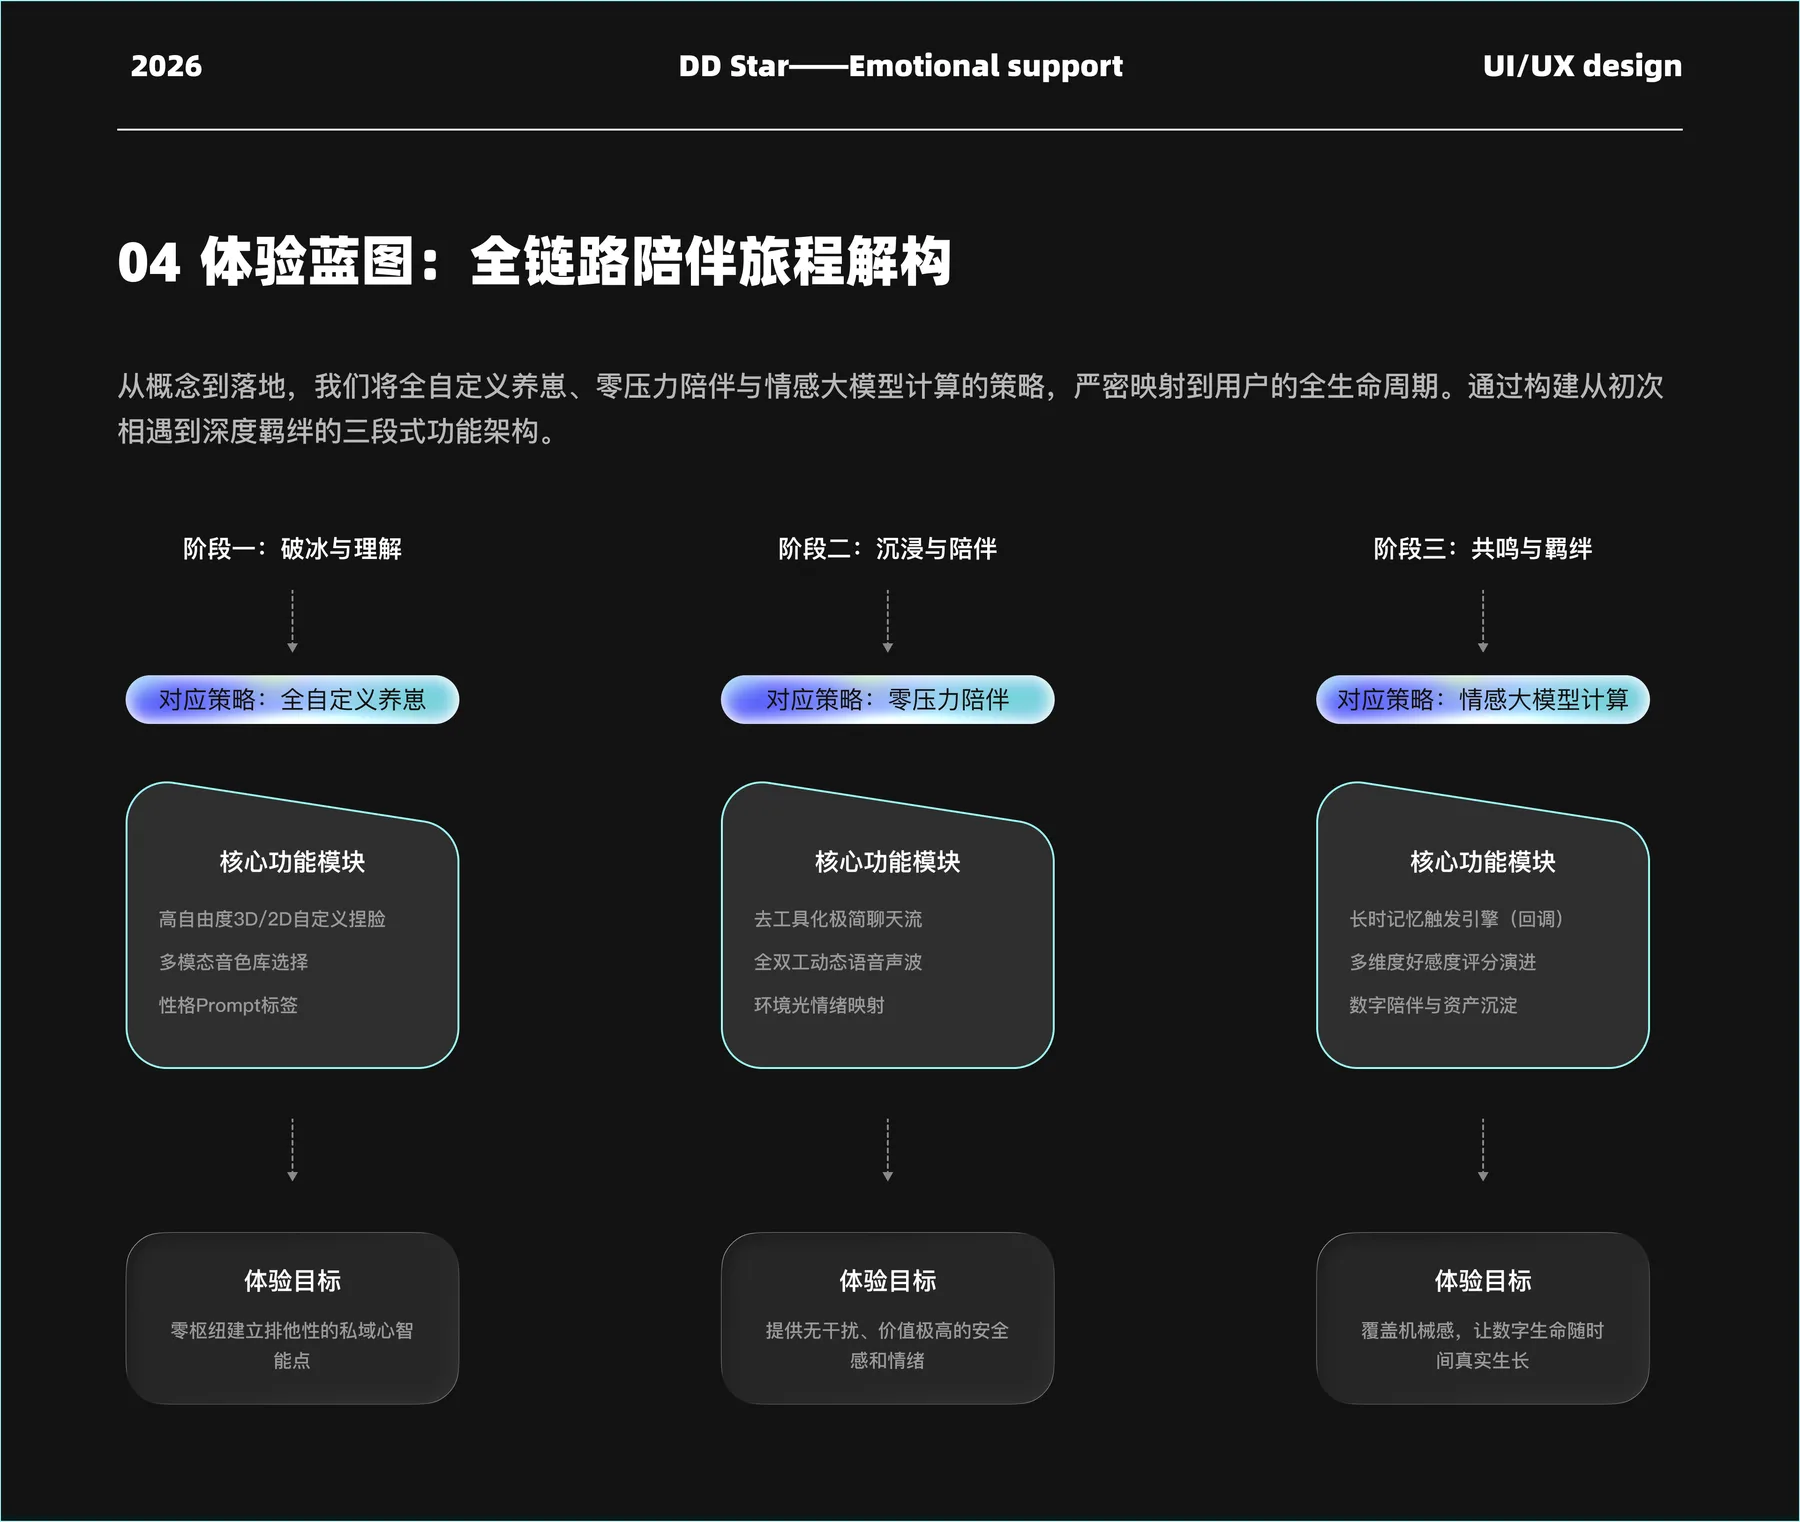The width and height of the screenshot is (1800, 1522).
Task: Click 多模态音色库选择 item
Action: pos(233,962)
